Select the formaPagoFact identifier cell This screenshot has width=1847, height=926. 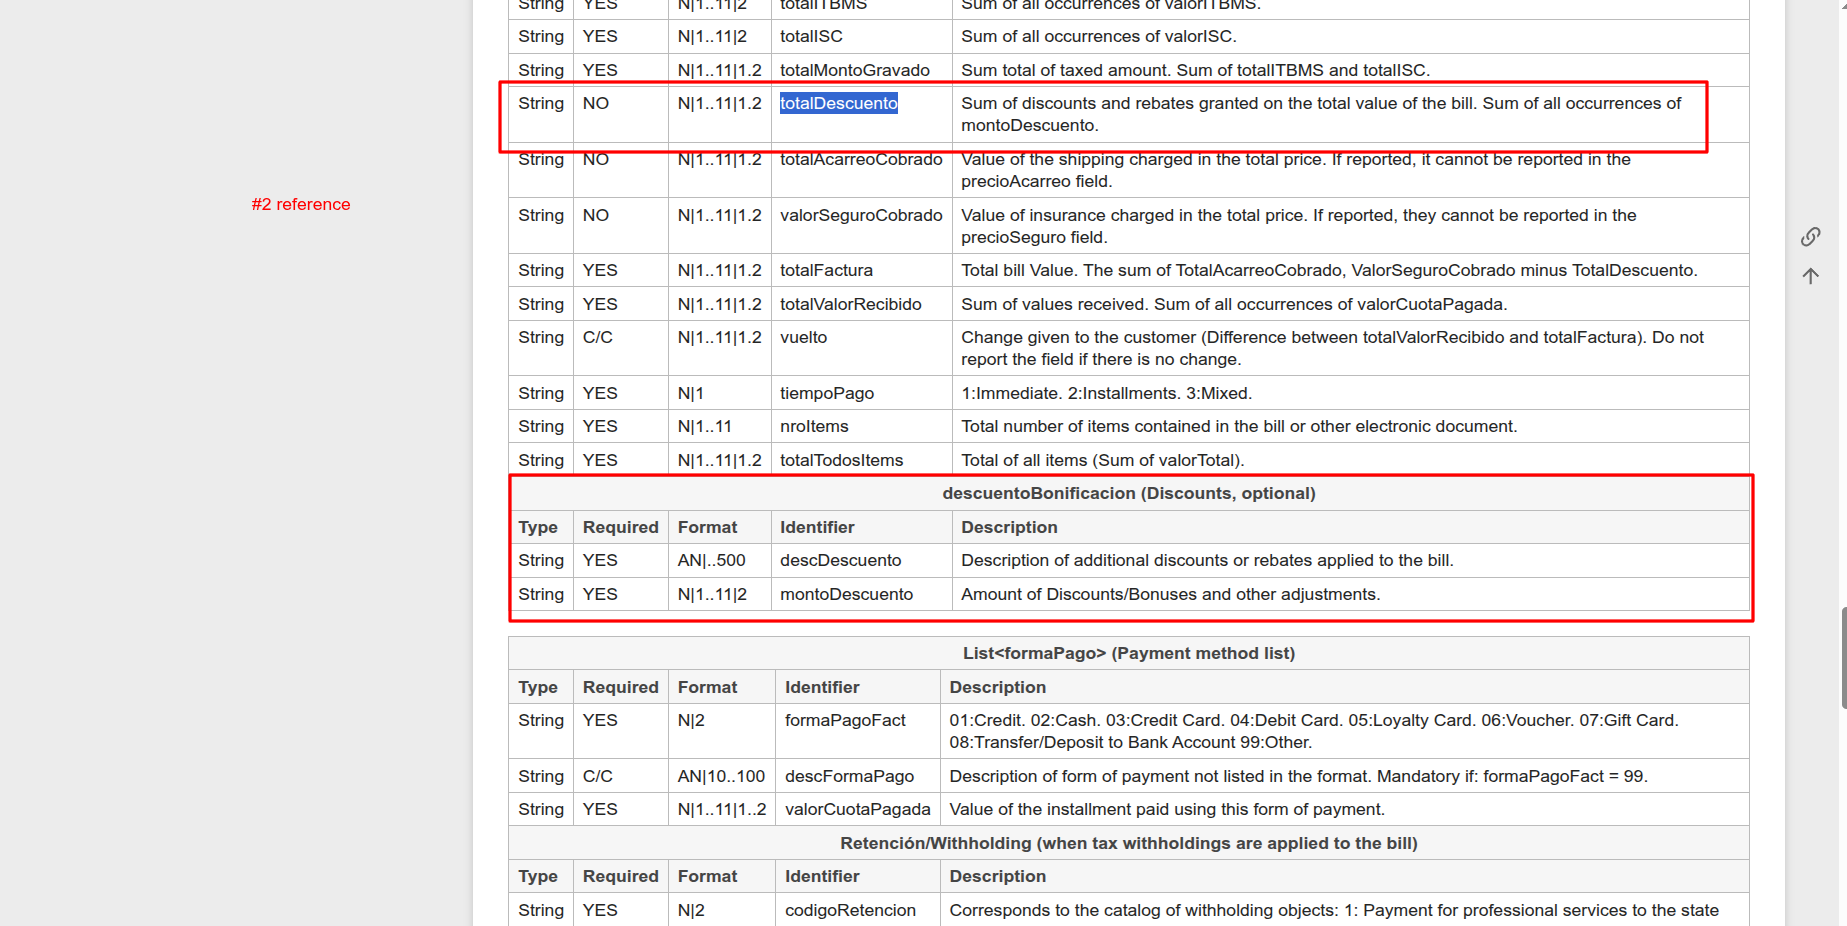coord(845,720)
